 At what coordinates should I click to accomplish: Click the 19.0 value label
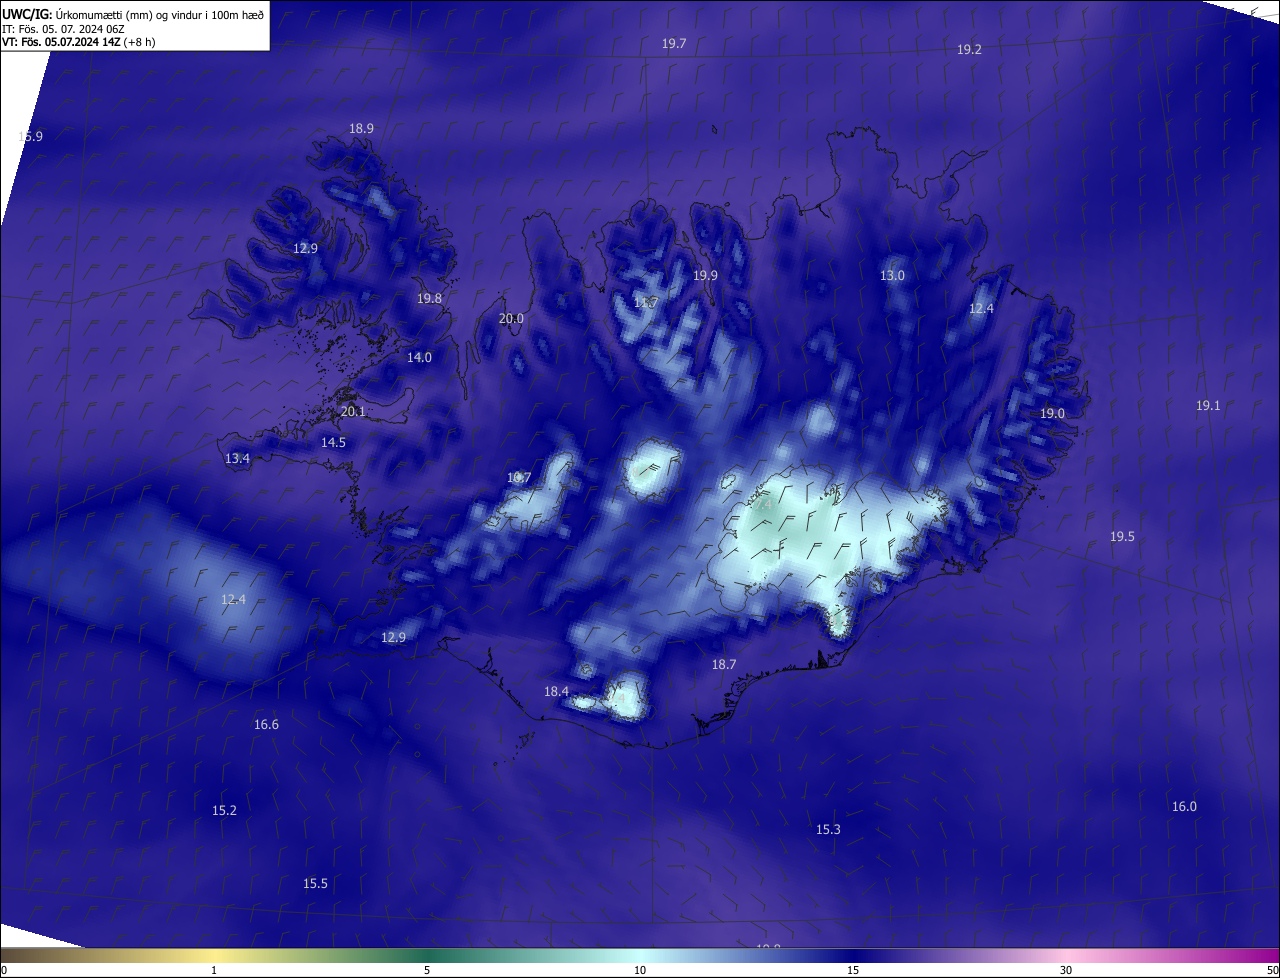[1052, 414]
